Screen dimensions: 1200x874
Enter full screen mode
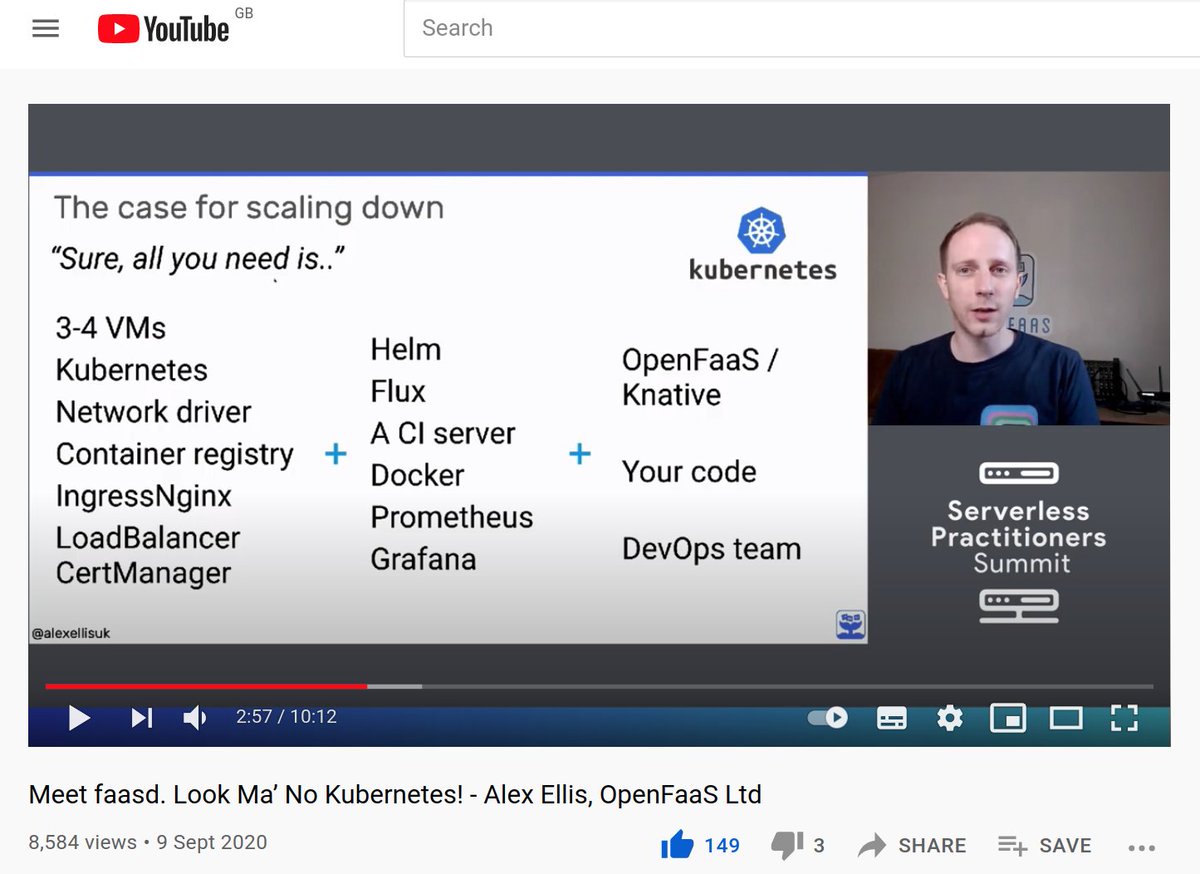tap(1125, 717)
